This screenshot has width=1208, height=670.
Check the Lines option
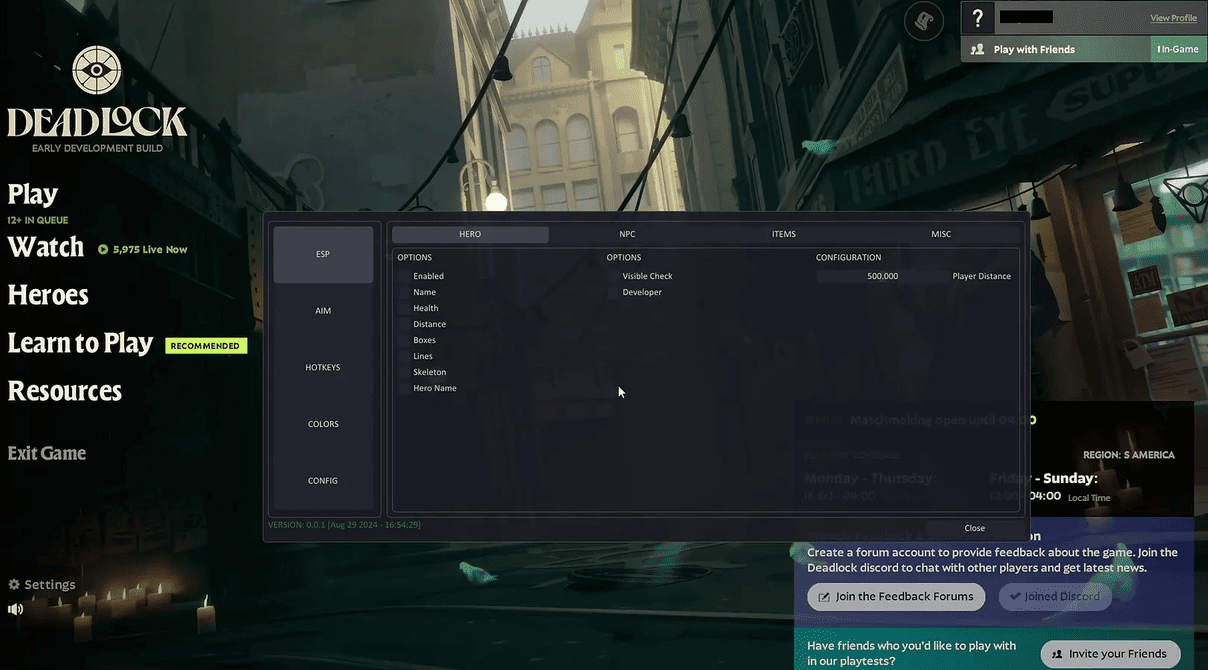405,356
